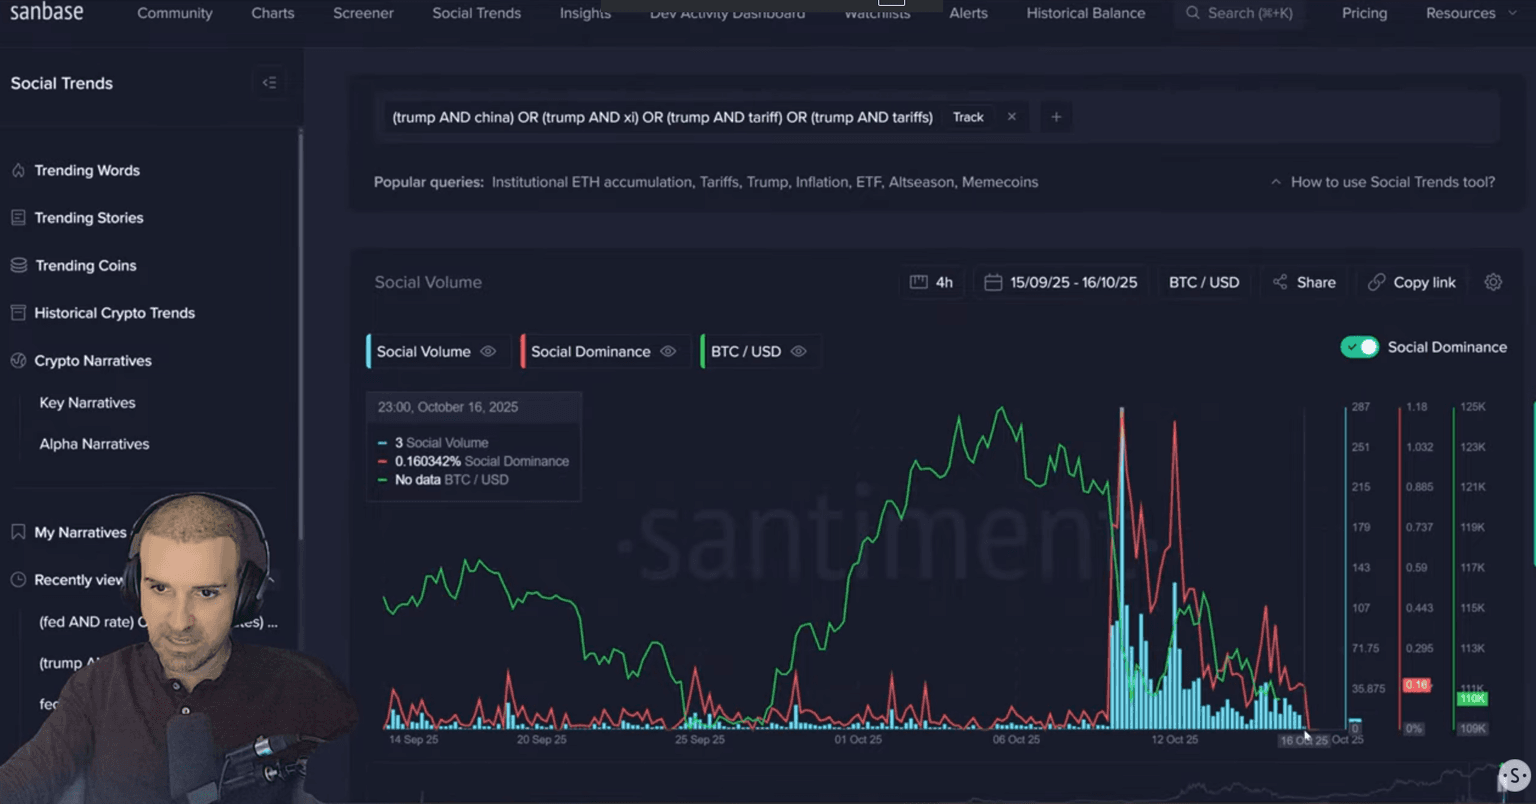Toggle Social Dominance switch off
1536x804 pixels.
[x=1359, y=347]
